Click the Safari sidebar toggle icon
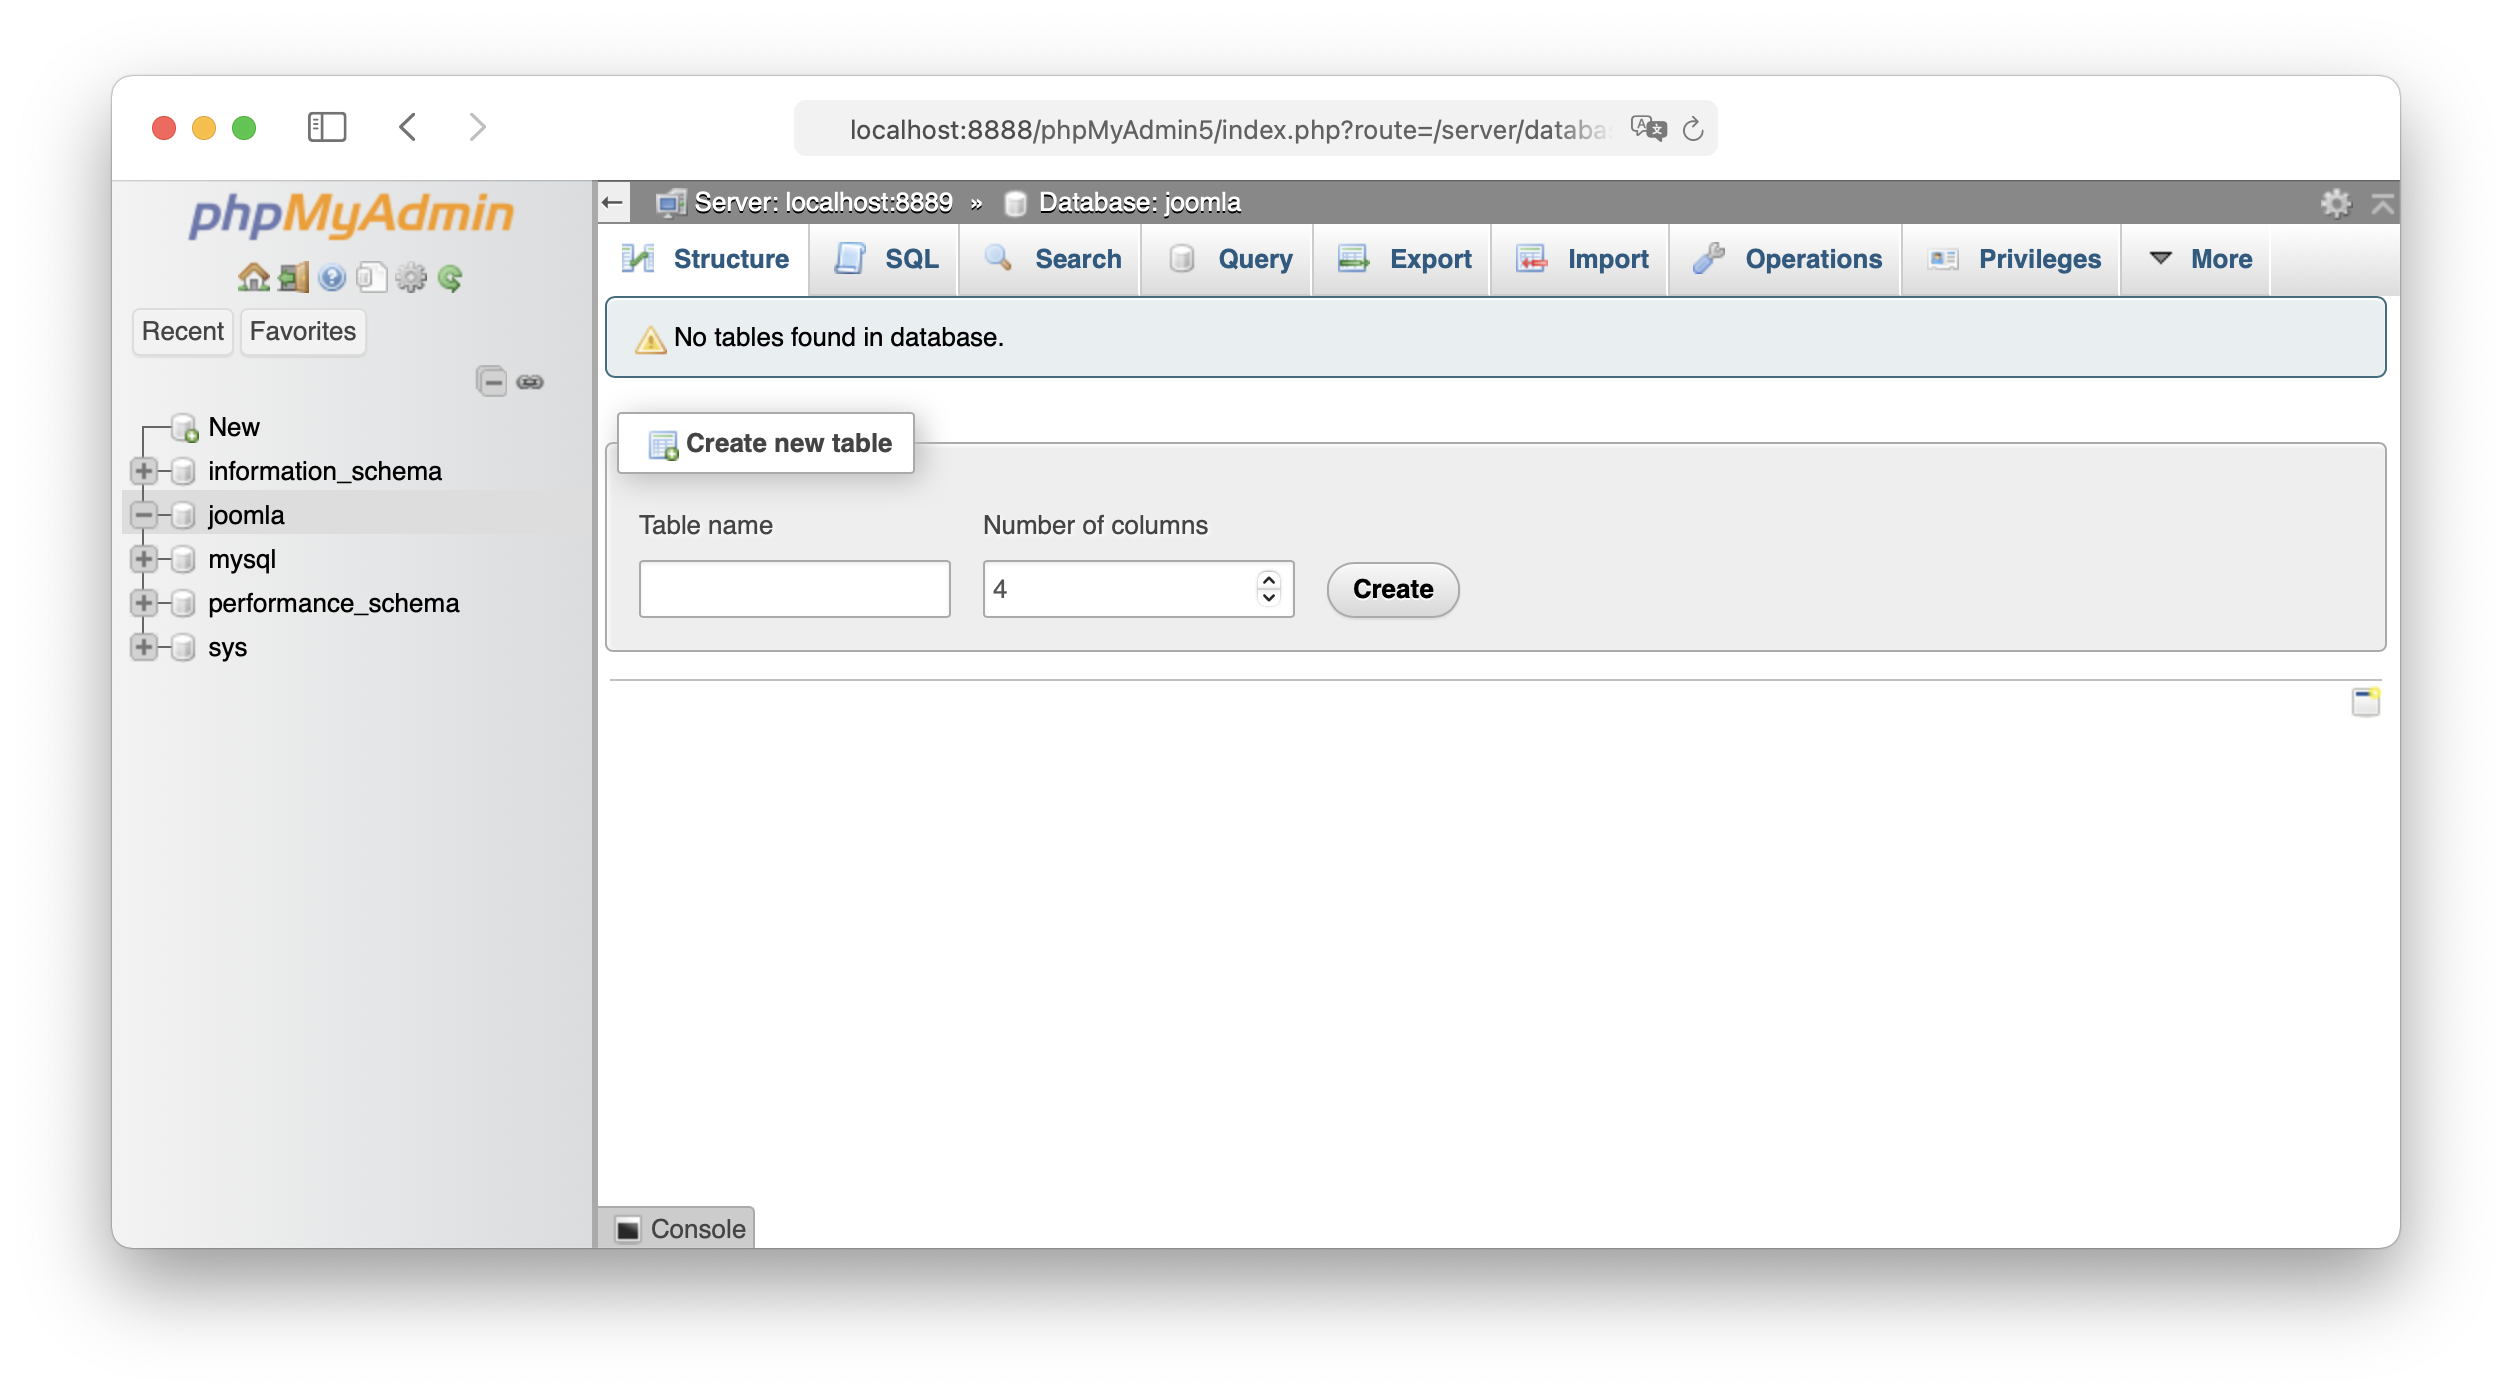2512x1396 pixels. point(326,127)
